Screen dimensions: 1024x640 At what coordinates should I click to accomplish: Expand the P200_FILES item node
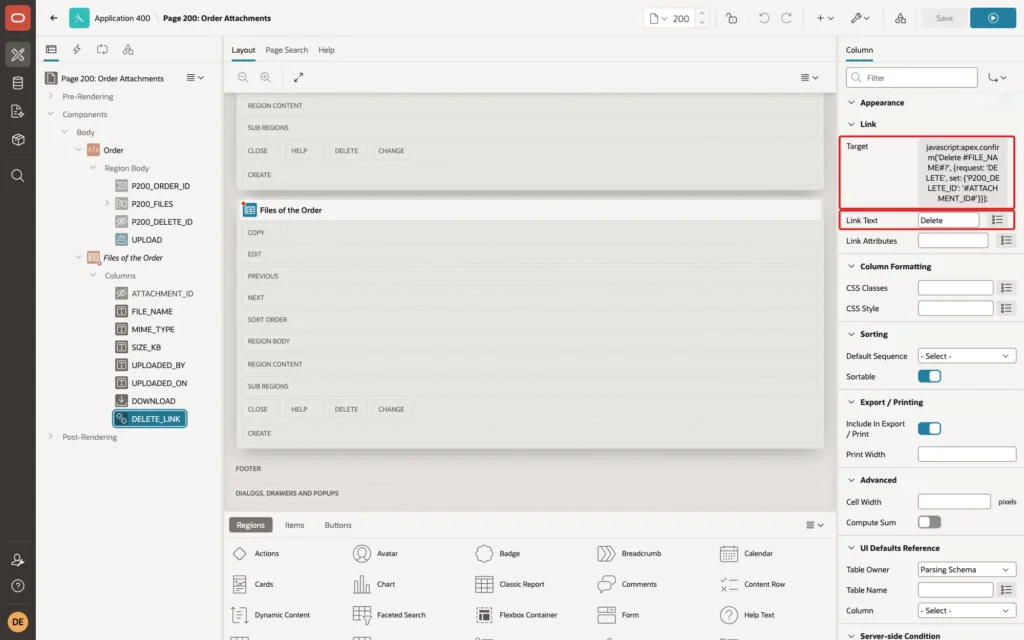[x=107, y=204]
